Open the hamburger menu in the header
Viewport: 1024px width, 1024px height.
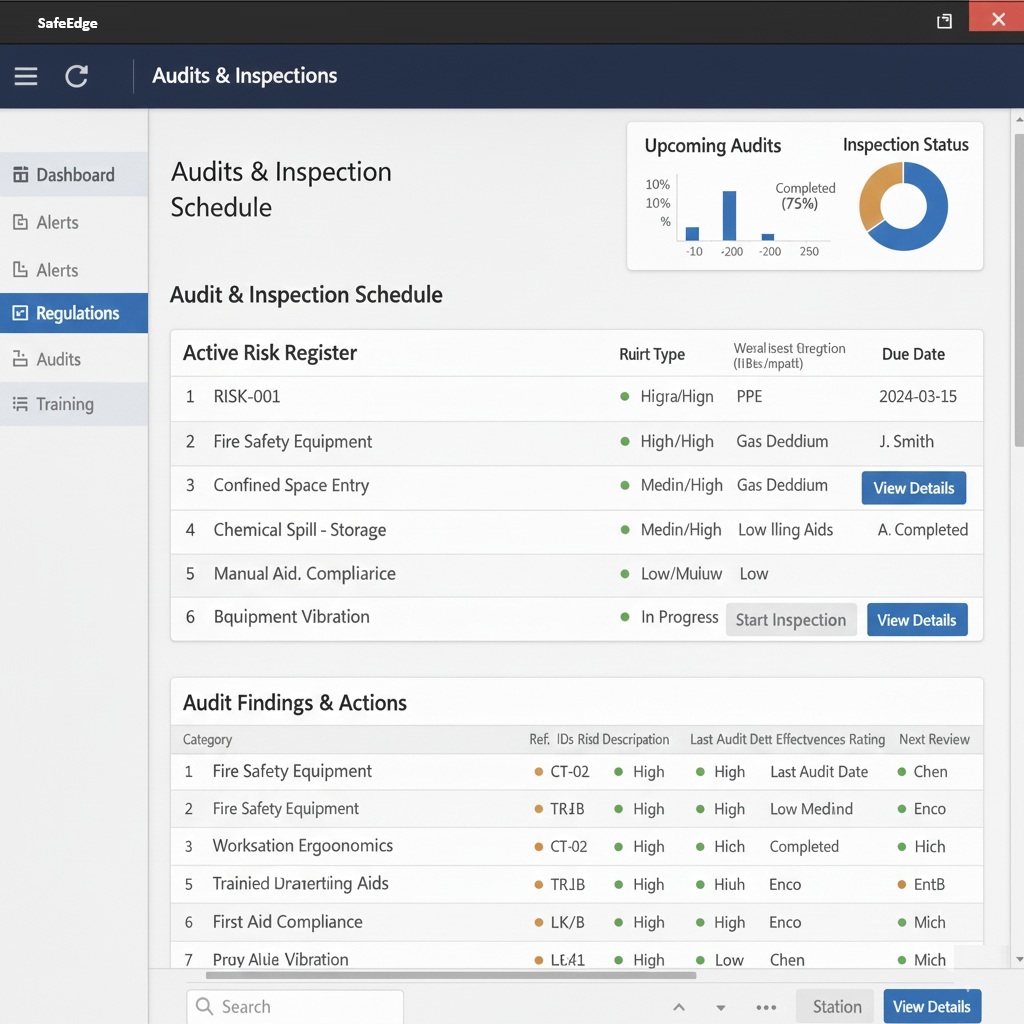click(26, 76)
